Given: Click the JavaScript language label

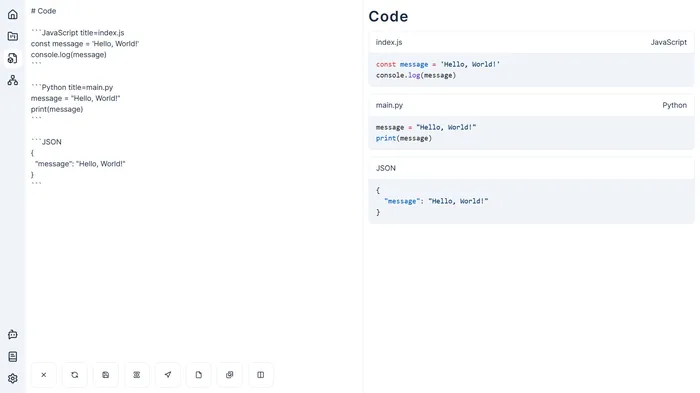Looking at the screenshot, I should [x=668, y=42].
